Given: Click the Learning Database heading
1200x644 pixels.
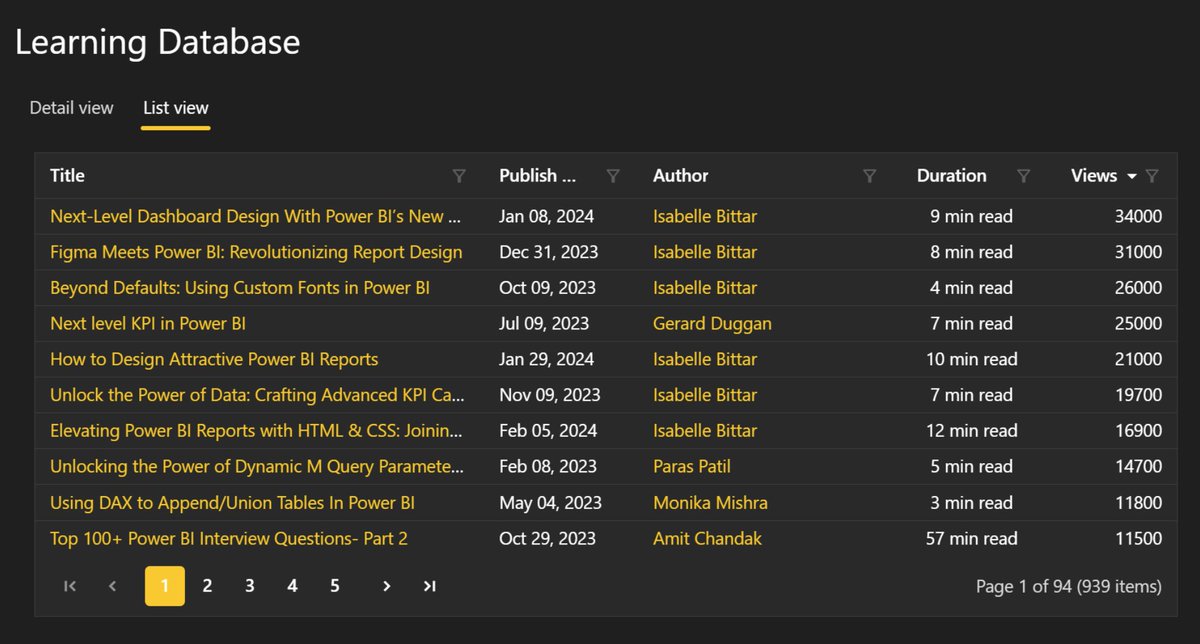Looking at the screenshot, I should click(x=157, y=42).
